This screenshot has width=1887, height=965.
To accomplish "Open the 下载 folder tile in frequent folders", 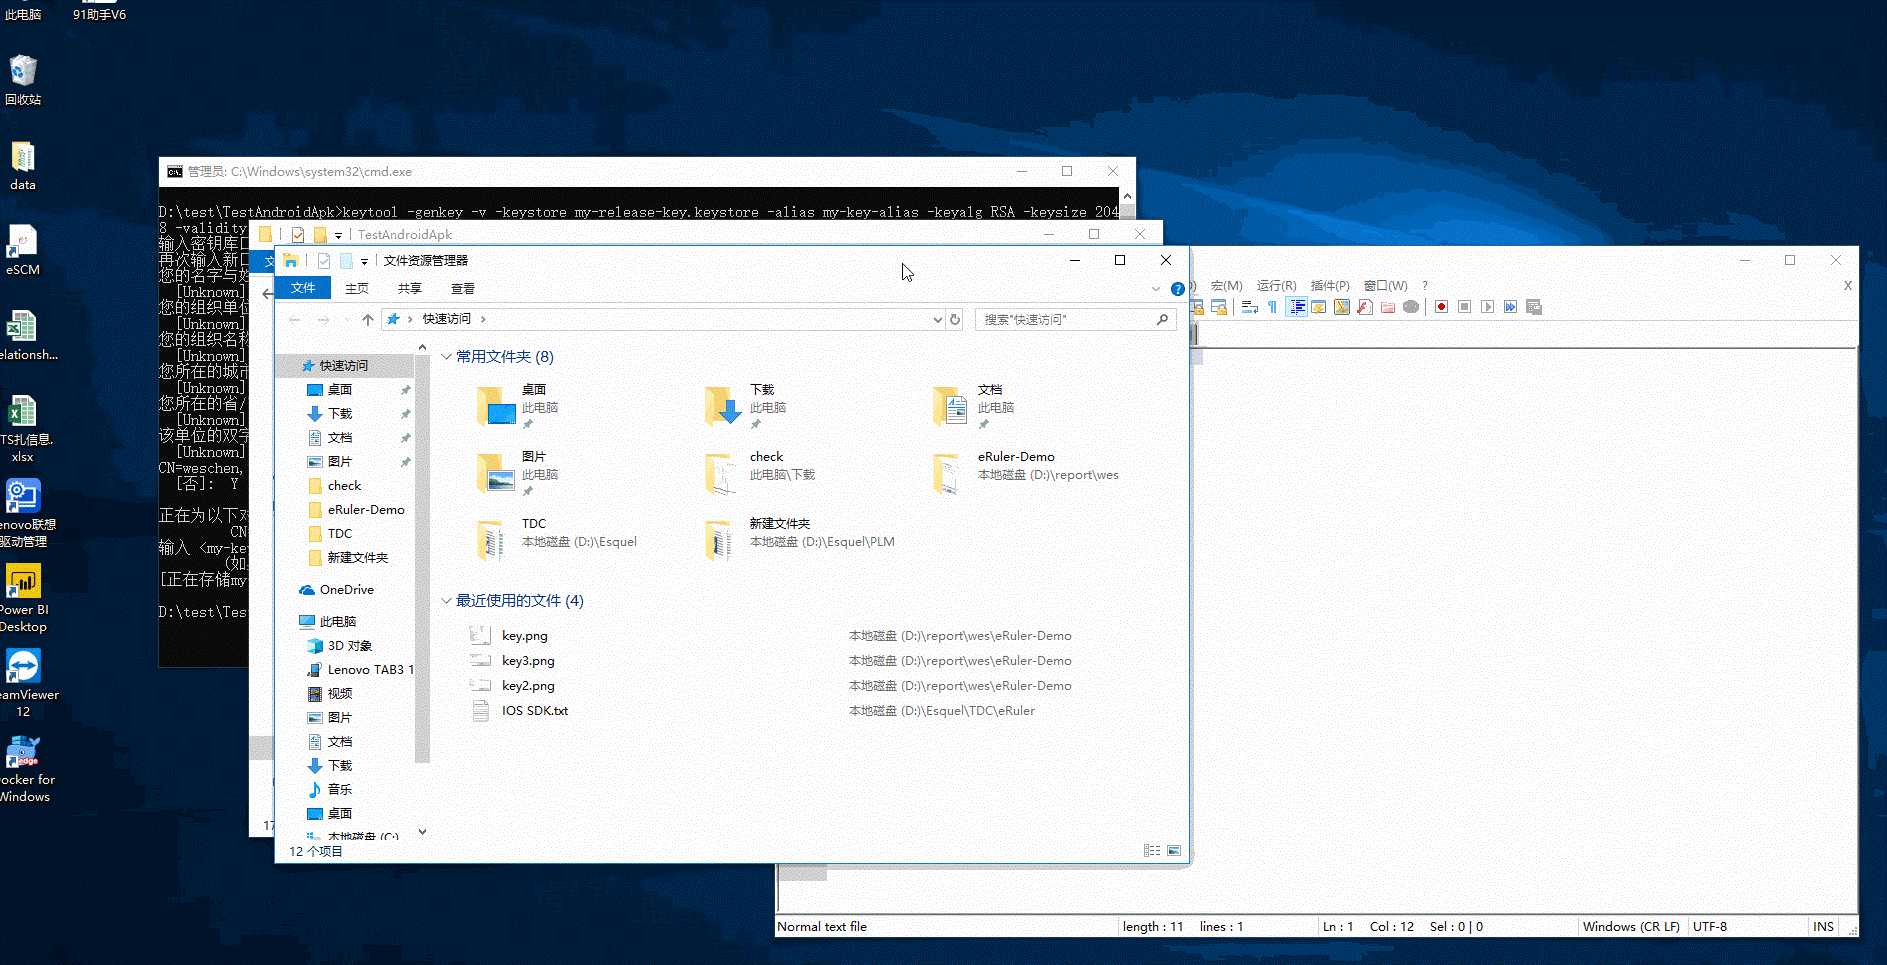I will point(748,407).
